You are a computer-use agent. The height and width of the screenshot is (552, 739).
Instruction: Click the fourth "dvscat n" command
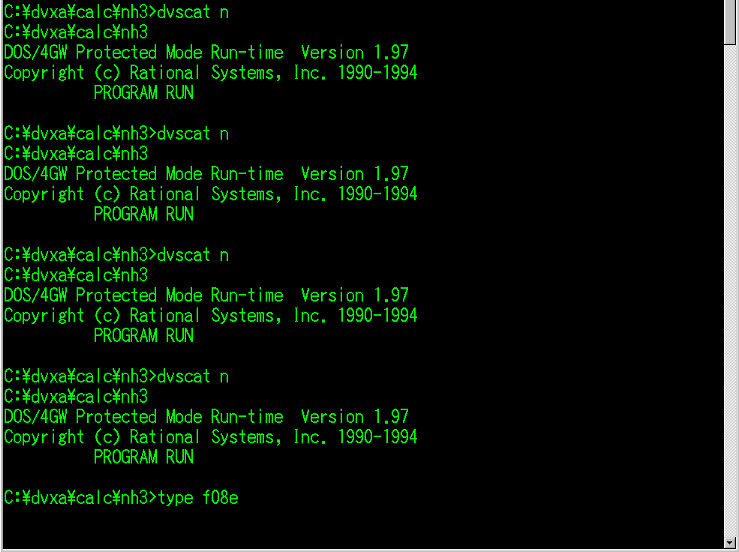pos(193,376)
